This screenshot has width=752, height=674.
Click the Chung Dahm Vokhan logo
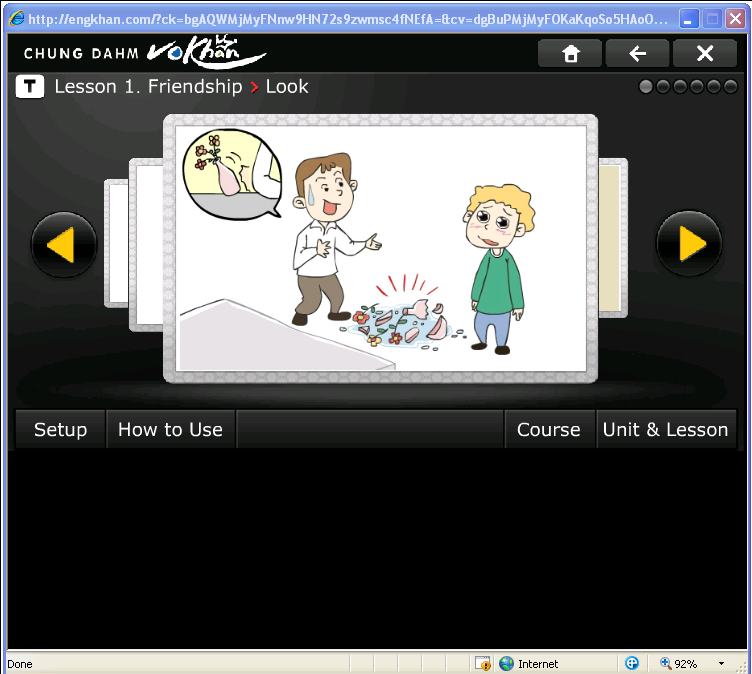144,52
